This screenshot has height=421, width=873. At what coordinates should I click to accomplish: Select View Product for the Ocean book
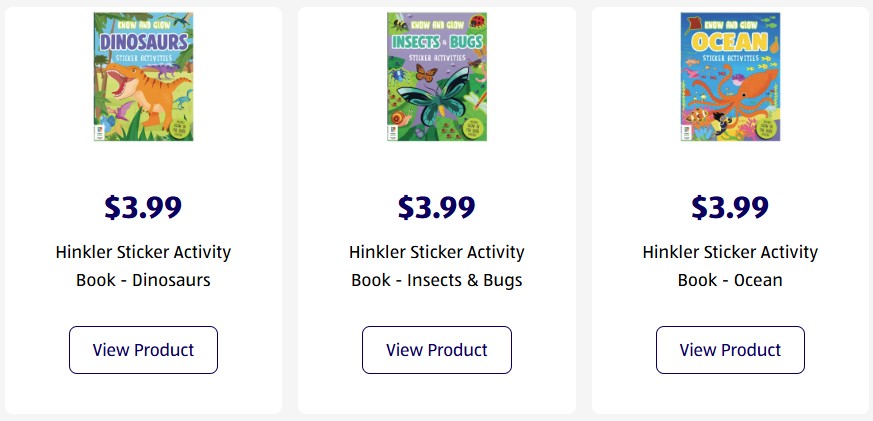point(730,350)
